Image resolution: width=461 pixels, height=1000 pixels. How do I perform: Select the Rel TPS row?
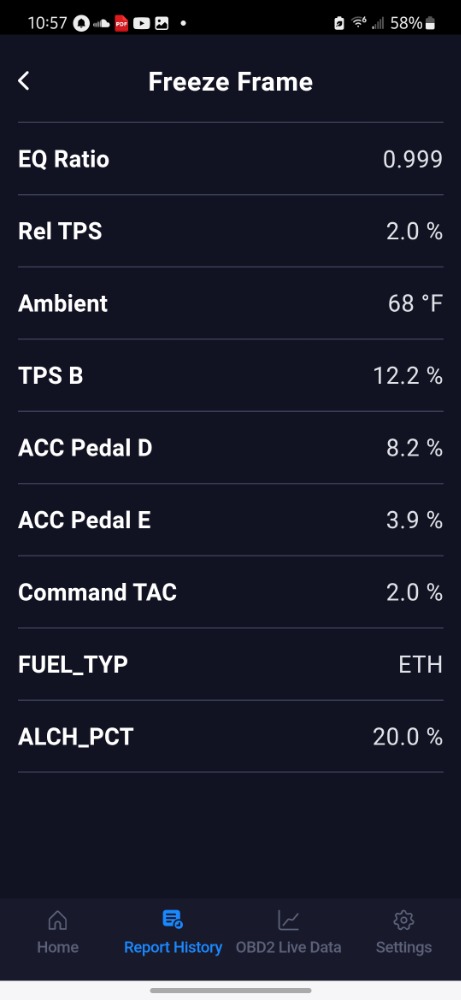tap(230, 231)
